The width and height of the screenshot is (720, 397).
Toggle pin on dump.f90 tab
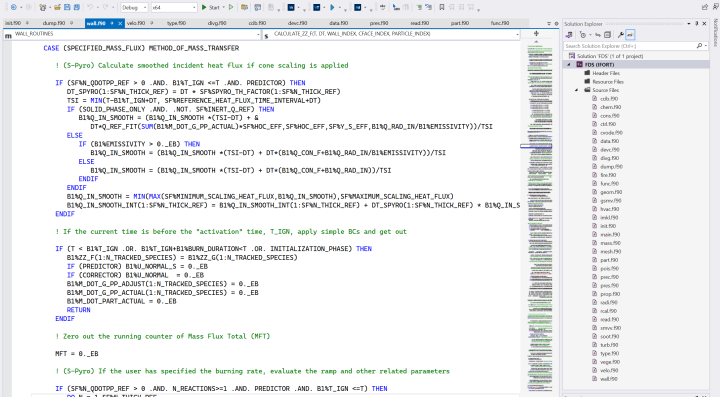point(72,23)
